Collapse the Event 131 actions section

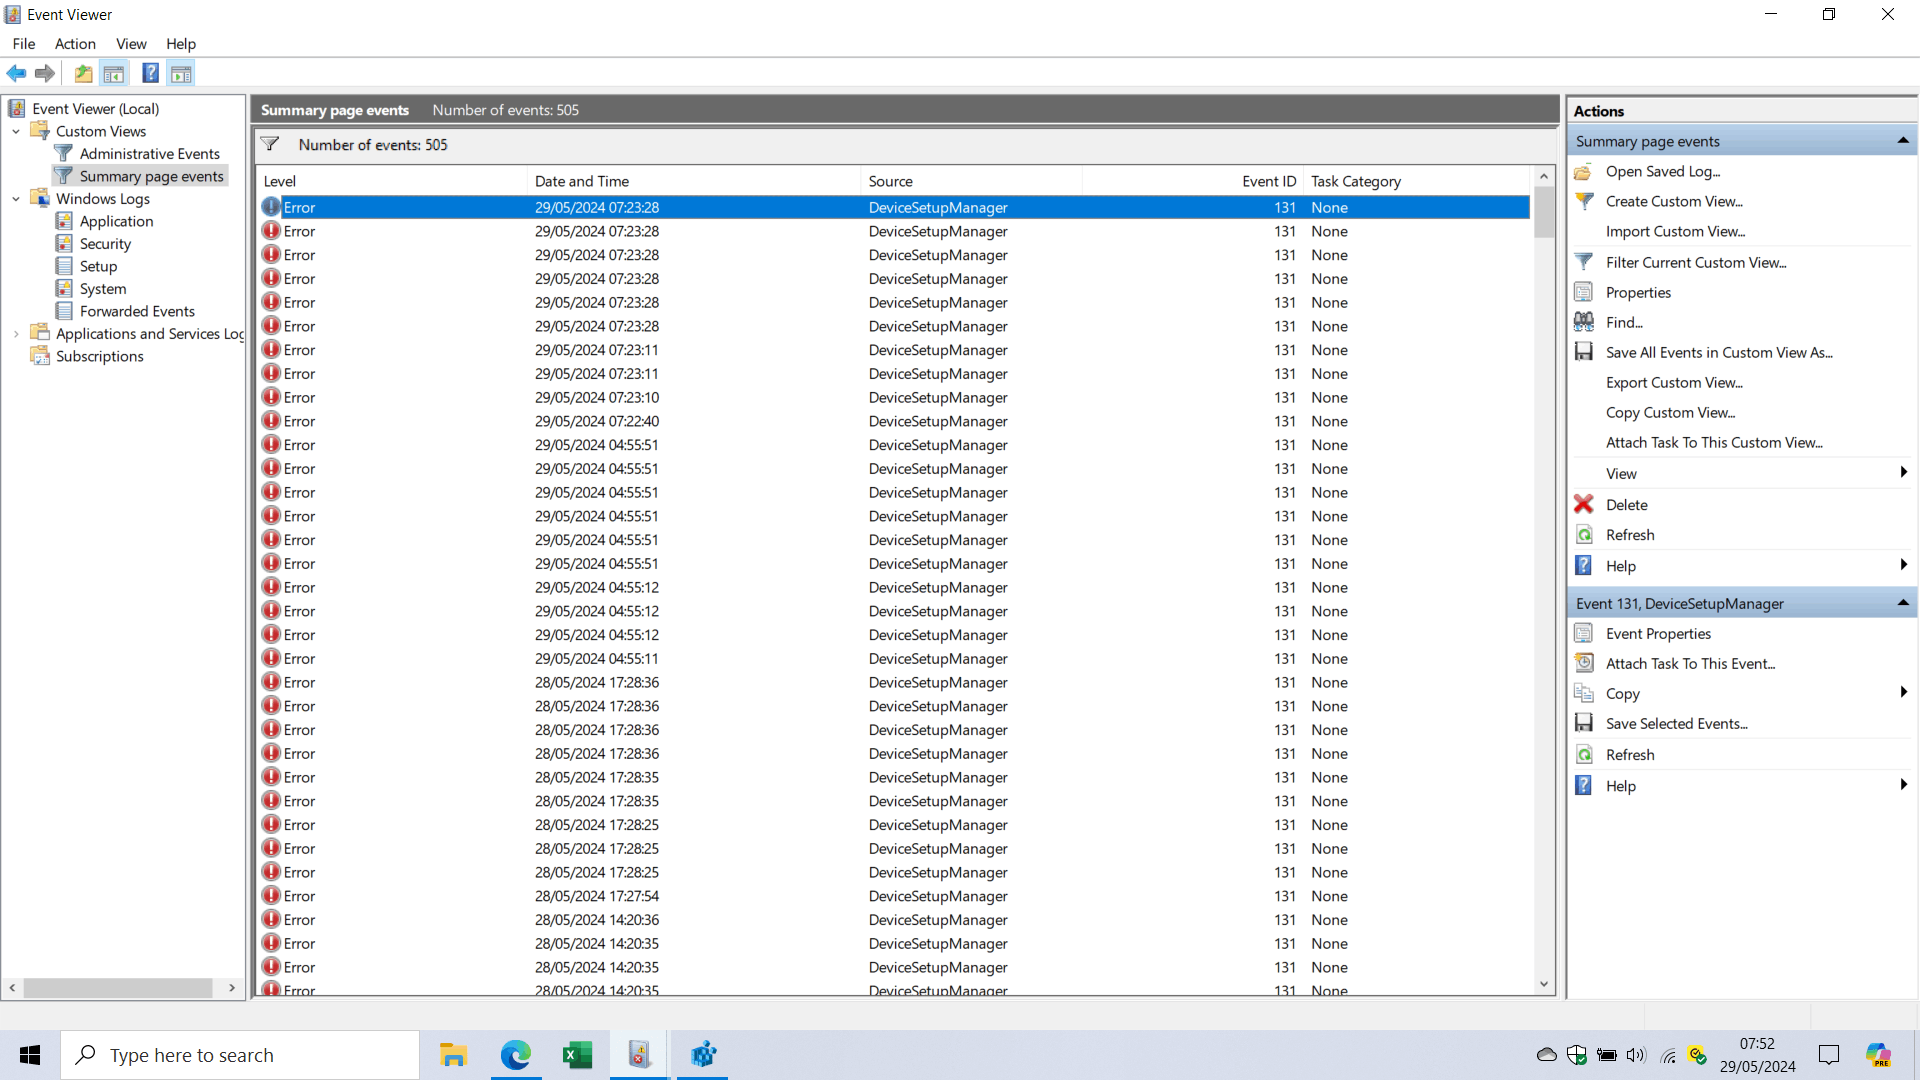(x=1902, y=603)
